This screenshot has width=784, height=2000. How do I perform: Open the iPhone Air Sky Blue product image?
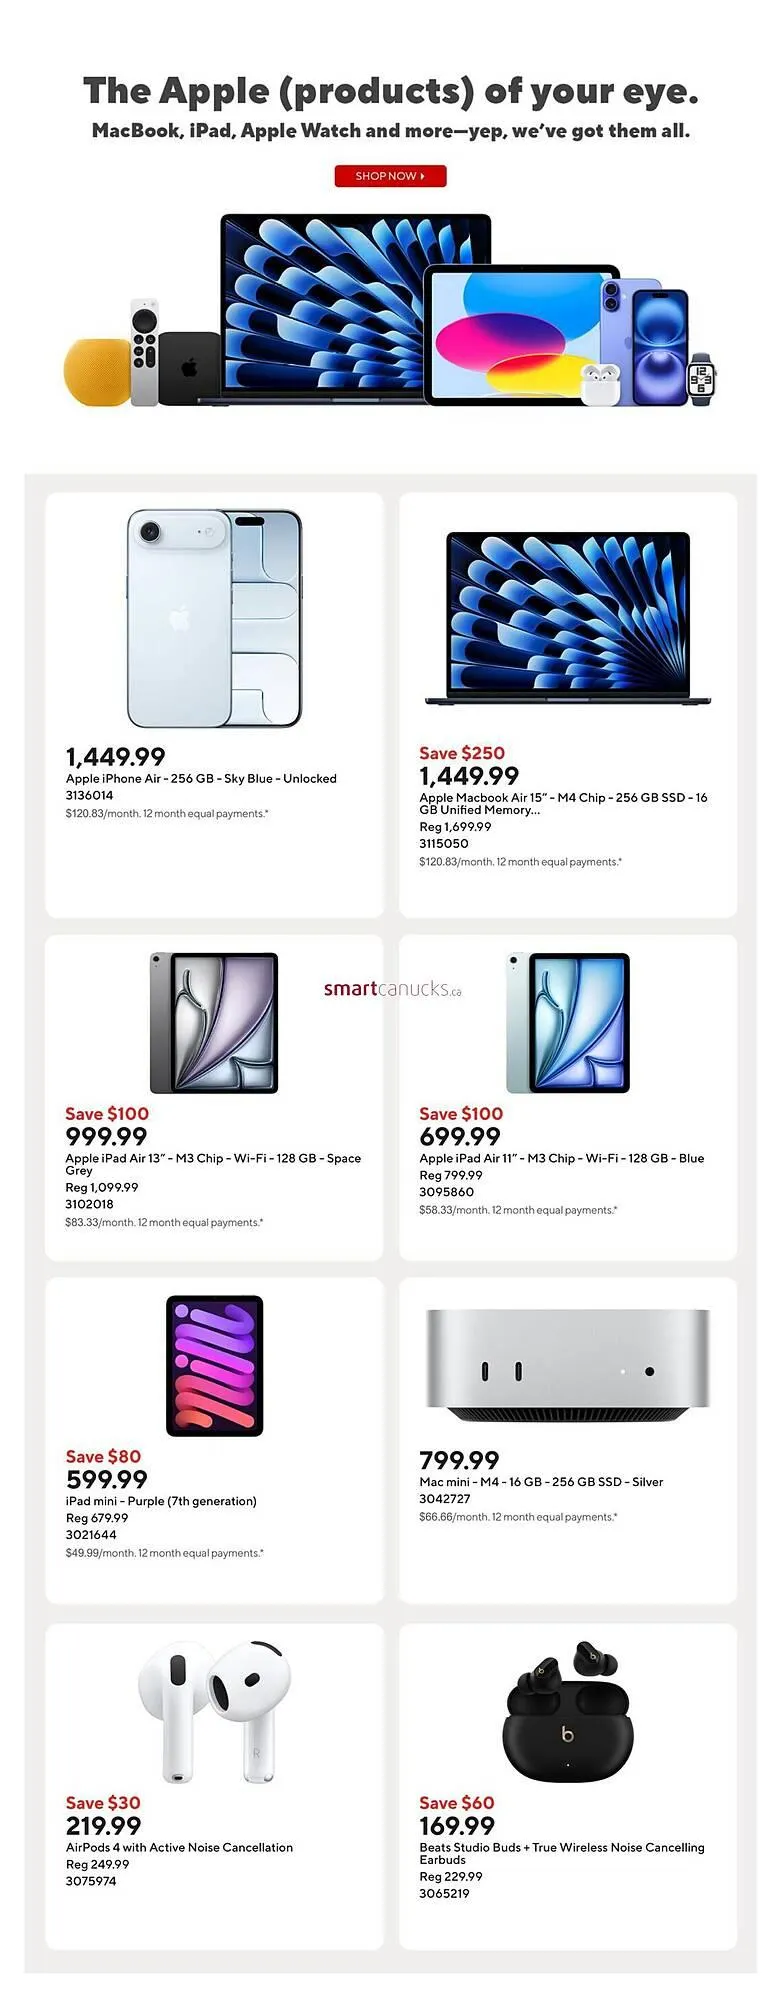coord(214,618)
